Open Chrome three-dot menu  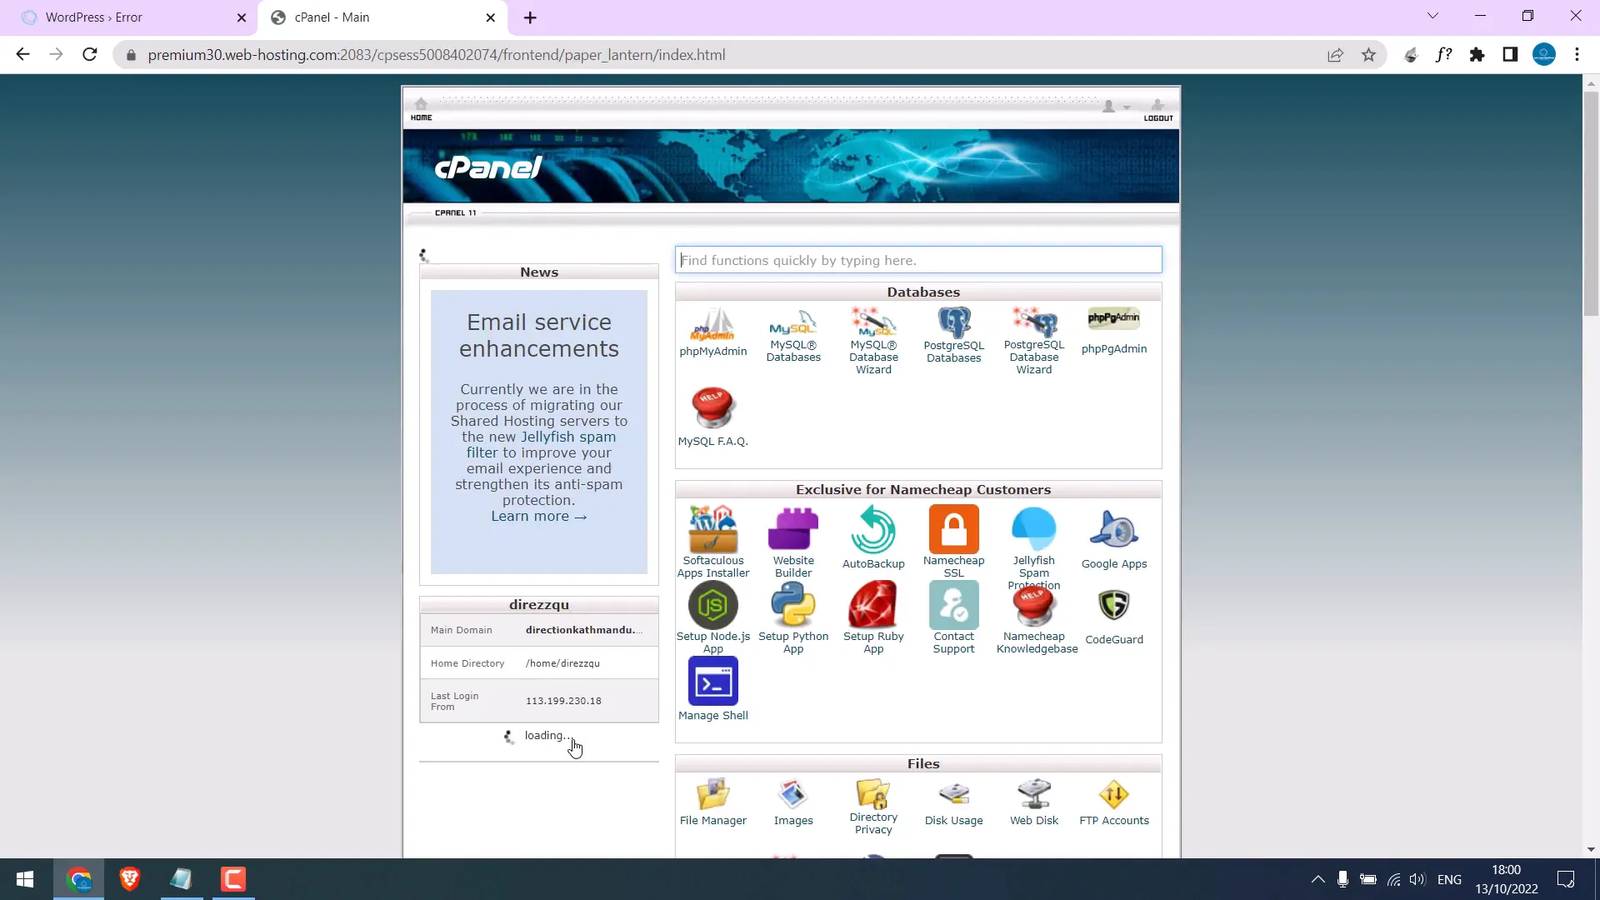tap(1577, 55)
